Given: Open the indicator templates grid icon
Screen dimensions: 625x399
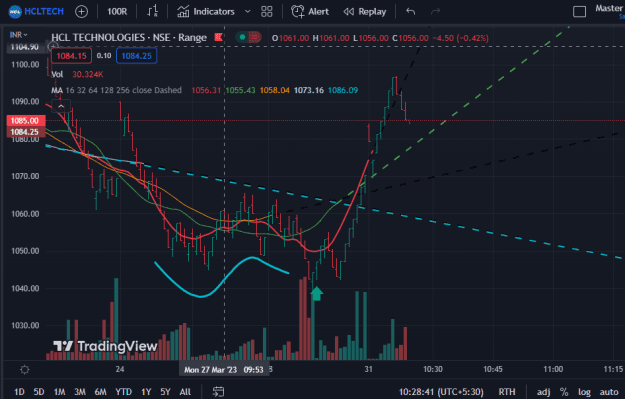Looking at the screenshot, I should [x=267, y=12].
